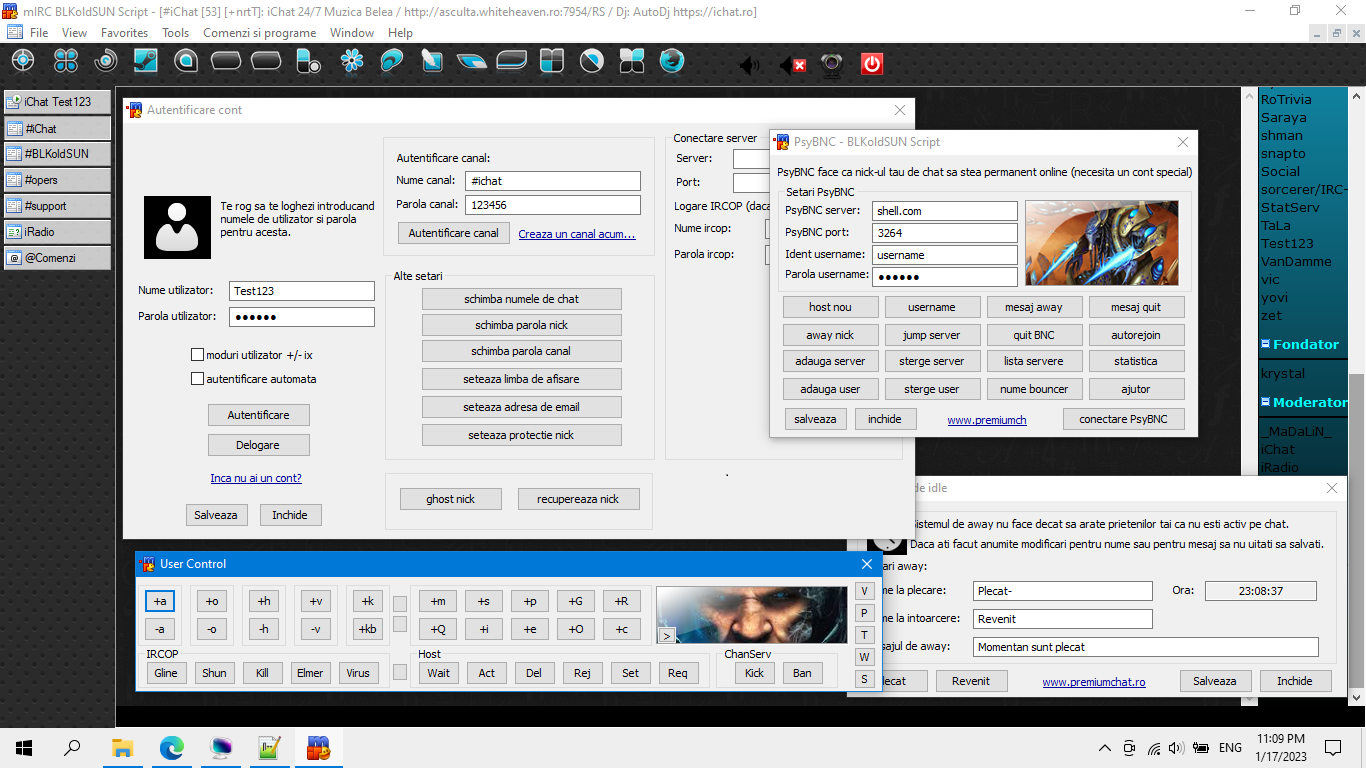
Task: Click the Nume utilizator input field
Action: [x=302, y=291]
